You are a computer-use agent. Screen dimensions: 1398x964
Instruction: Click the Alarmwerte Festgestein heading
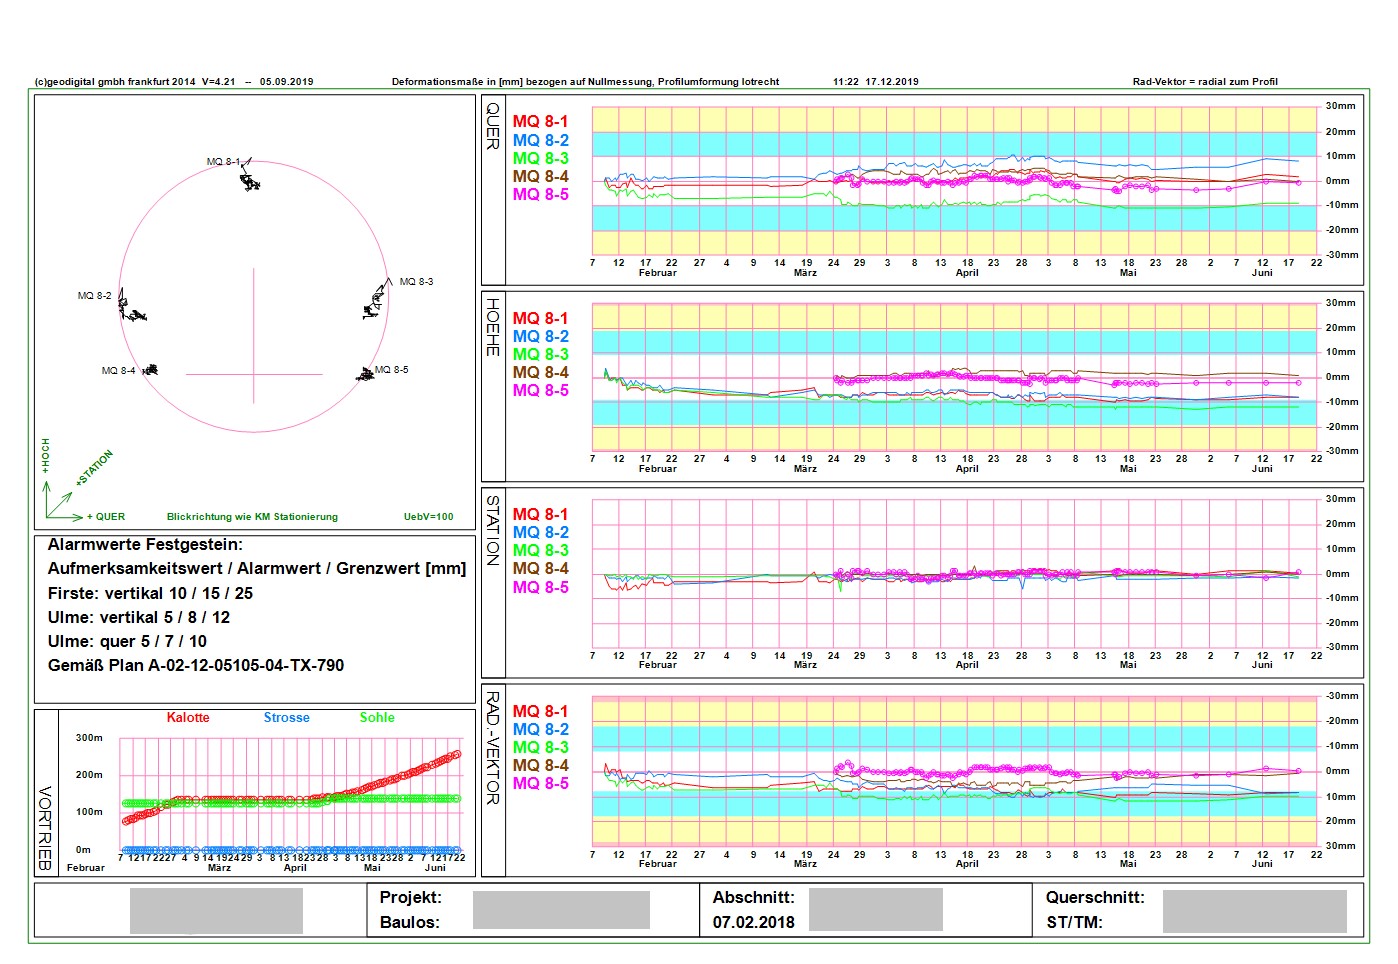point(145,545)
